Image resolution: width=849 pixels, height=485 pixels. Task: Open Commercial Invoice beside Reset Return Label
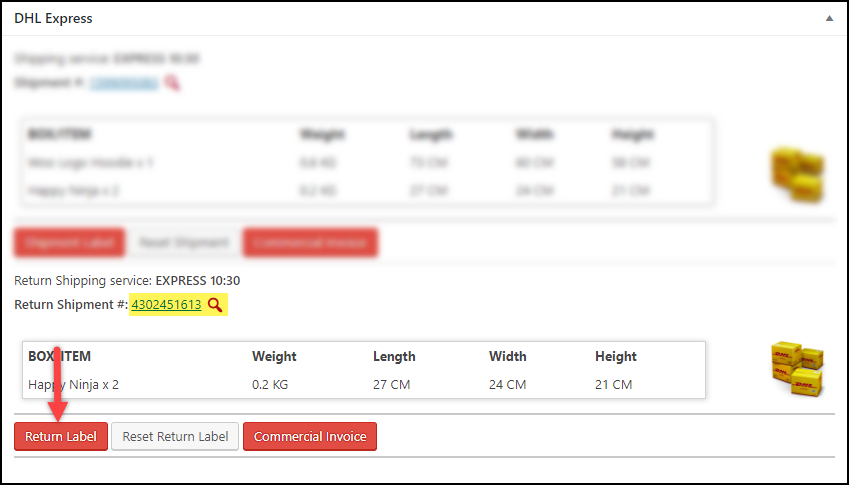(310, 436)
